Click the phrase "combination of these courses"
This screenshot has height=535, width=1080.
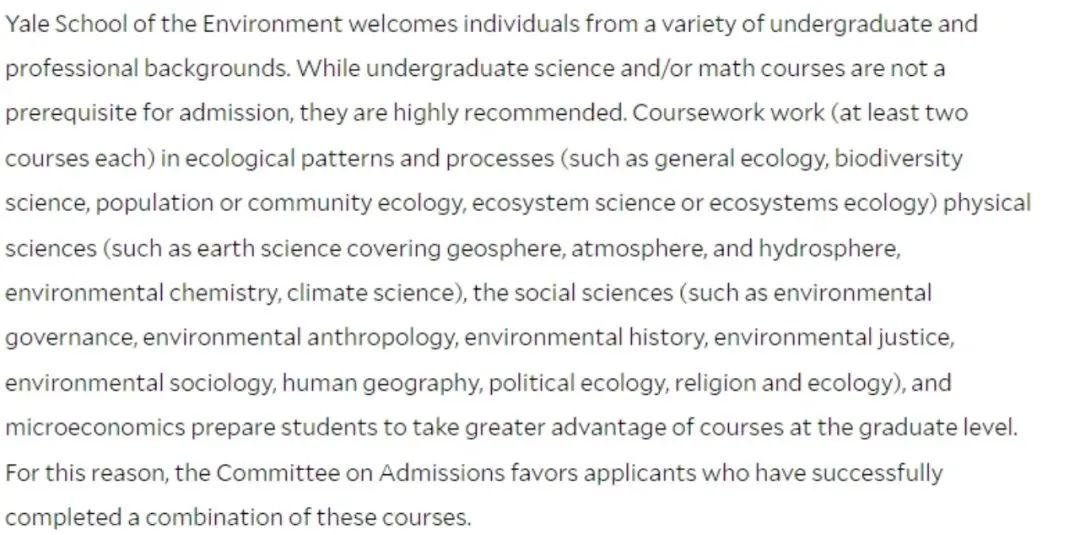pyautogui.click(x=306, y=518)
